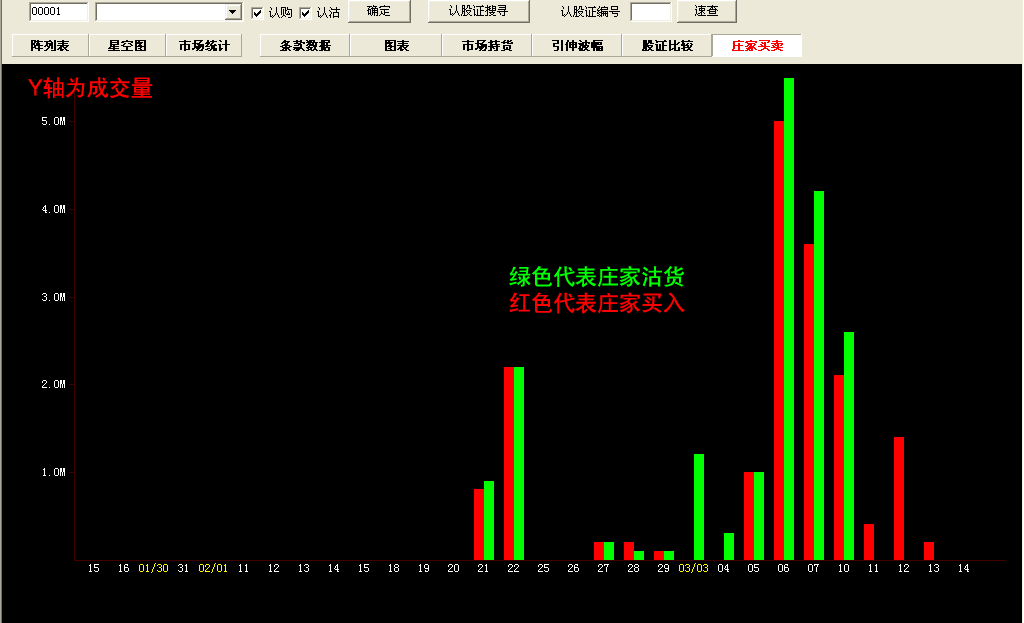Click the stock code field showing 00001
The width and height of the screenshot is (1024, 623).
pyautogui.click(x=58, y=12)
